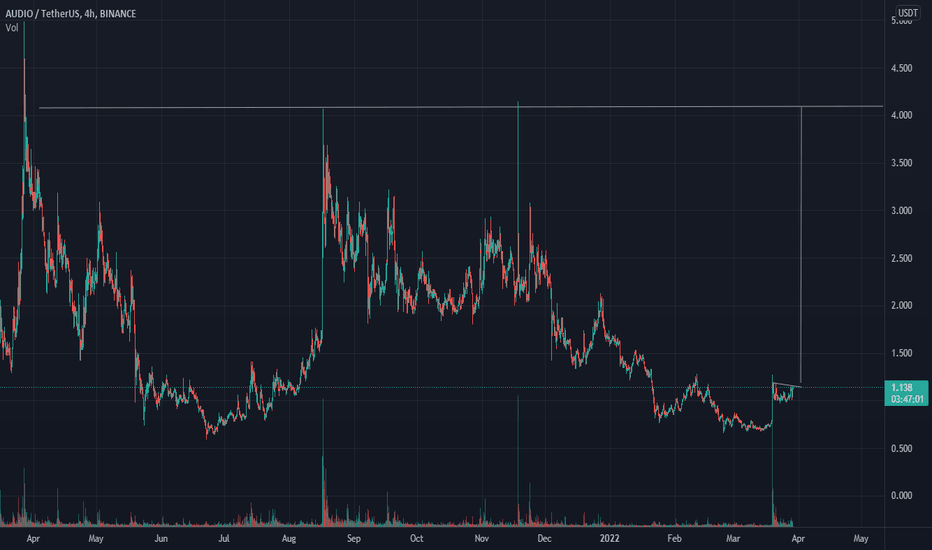Click the Dec time axis label
The image size is (932, 550).
[544, 539]
